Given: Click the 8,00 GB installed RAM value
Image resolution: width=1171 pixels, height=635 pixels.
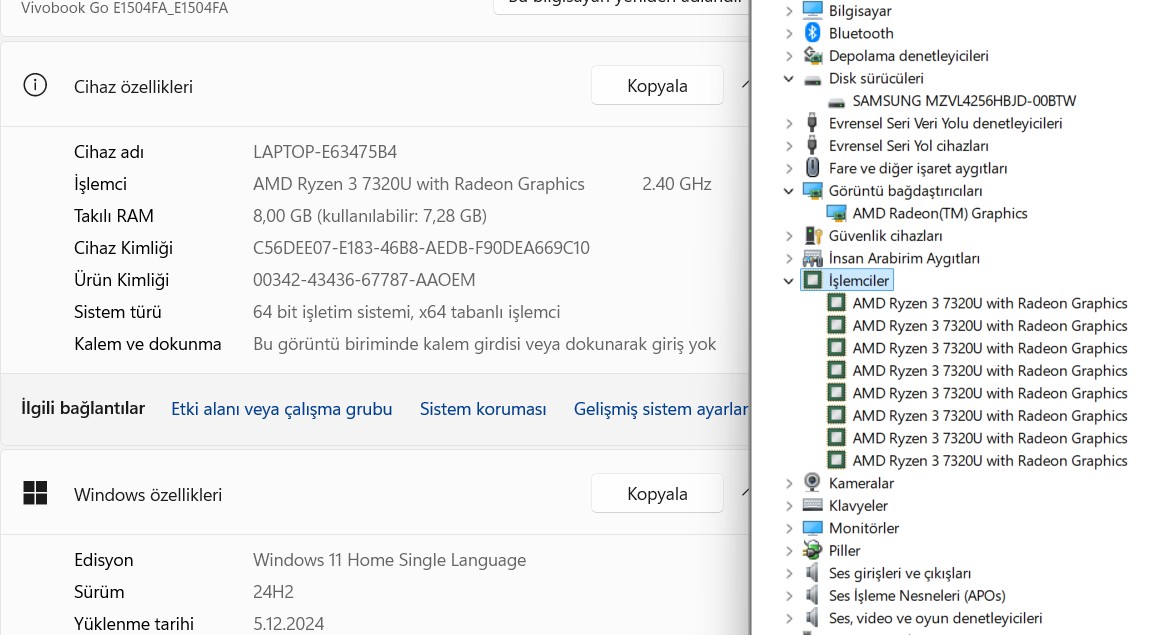Looking at the screenshot, I should tap(370, 216).
